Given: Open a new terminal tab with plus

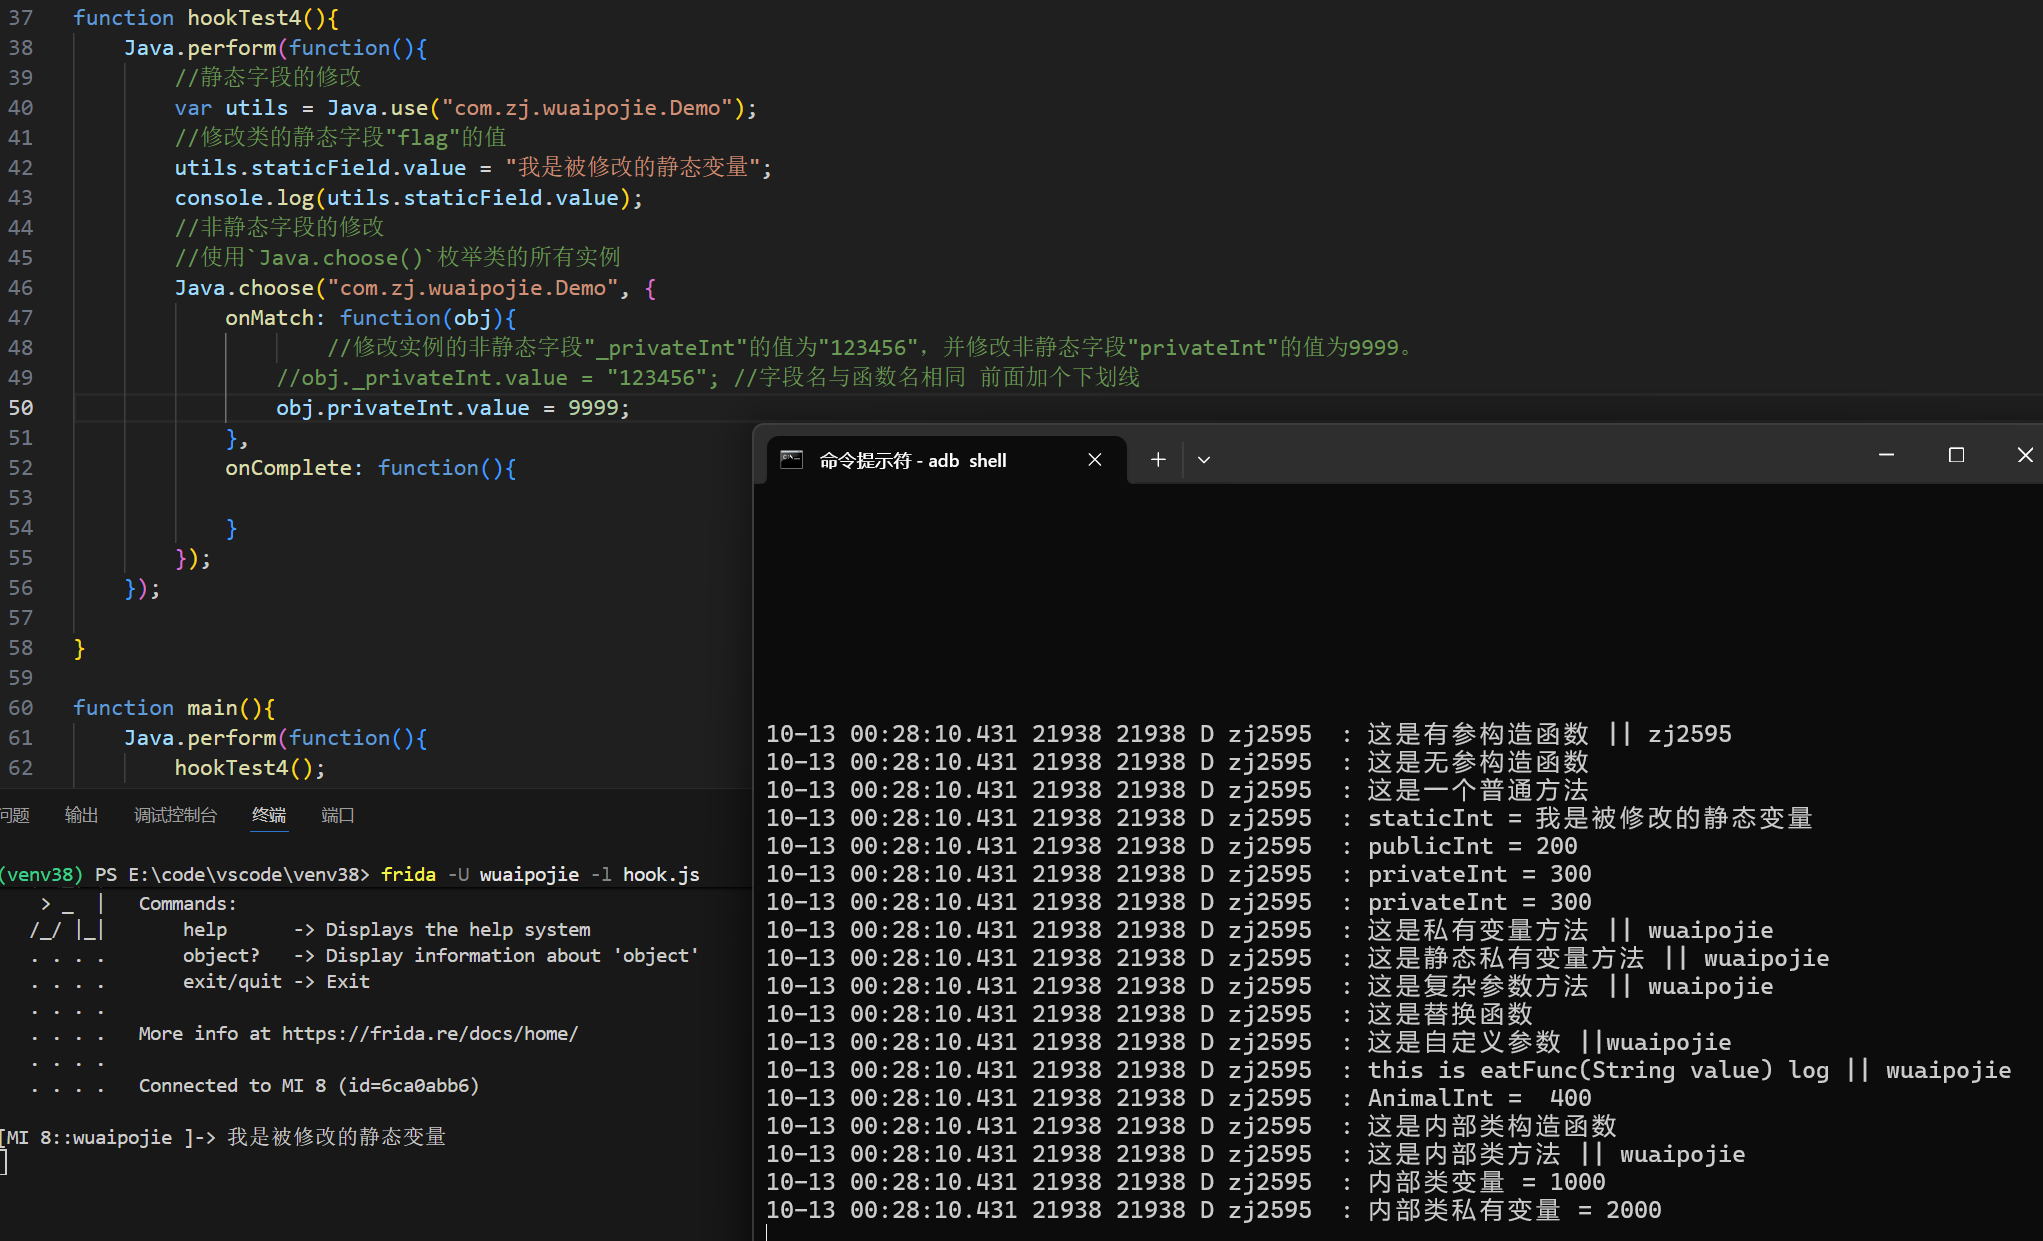Looking at the screenshot, I should (1158, 460).
